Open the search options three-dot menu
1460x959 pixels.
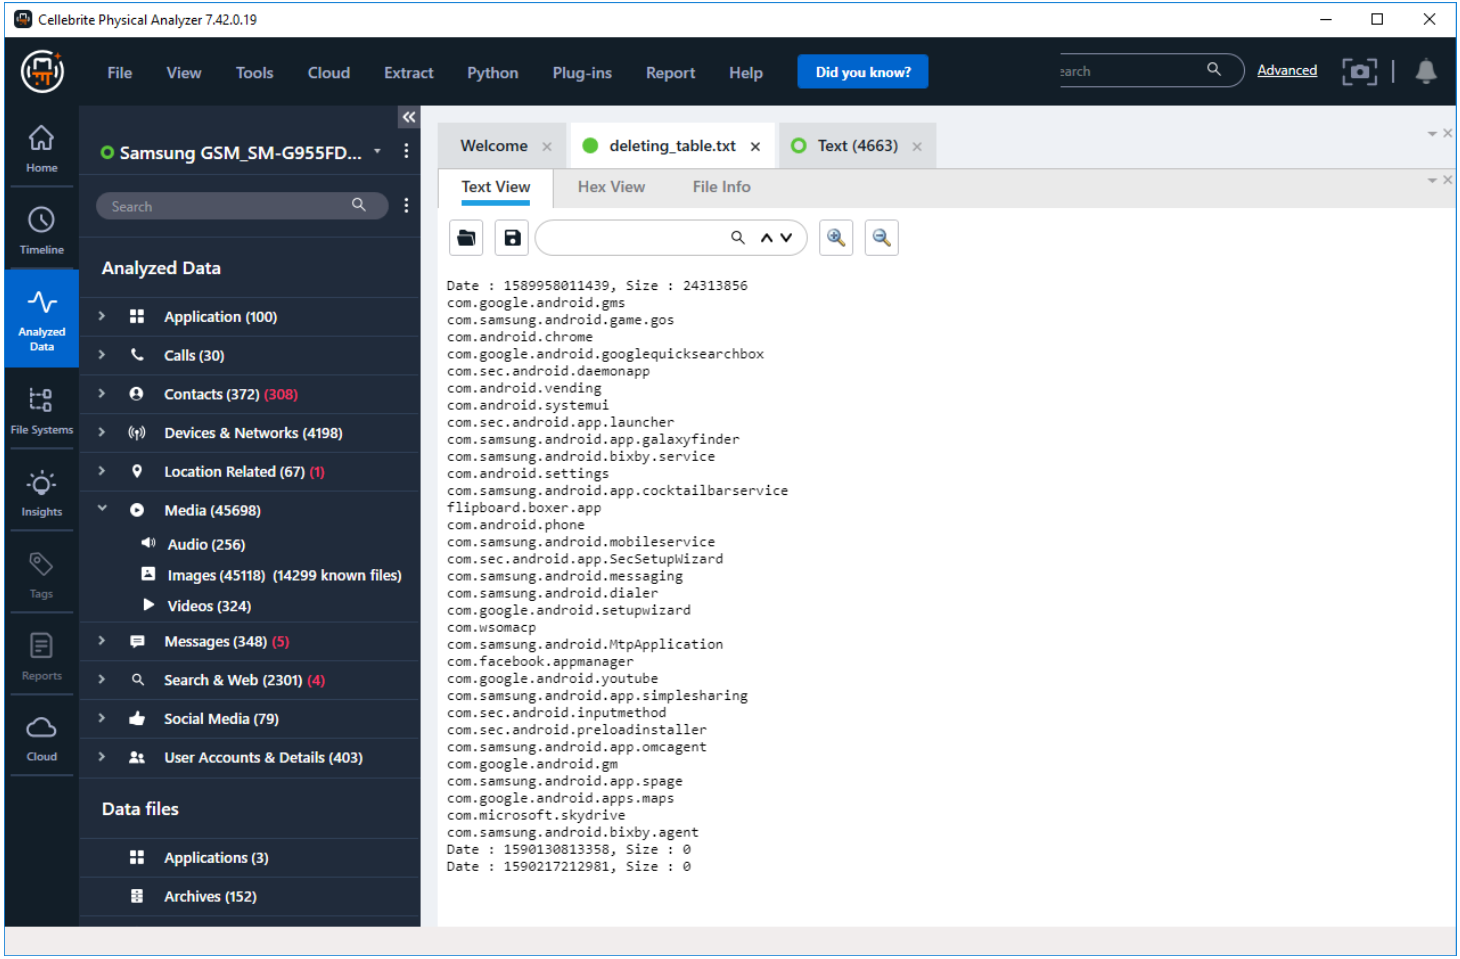tap(406, 205)
